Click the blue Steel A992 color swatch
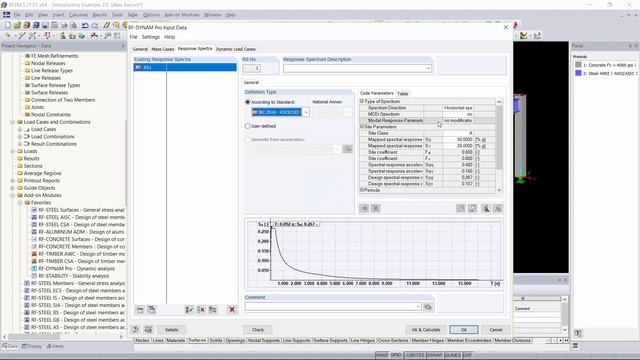The height and width of the screenshot is (360, 640). [578, 73]
